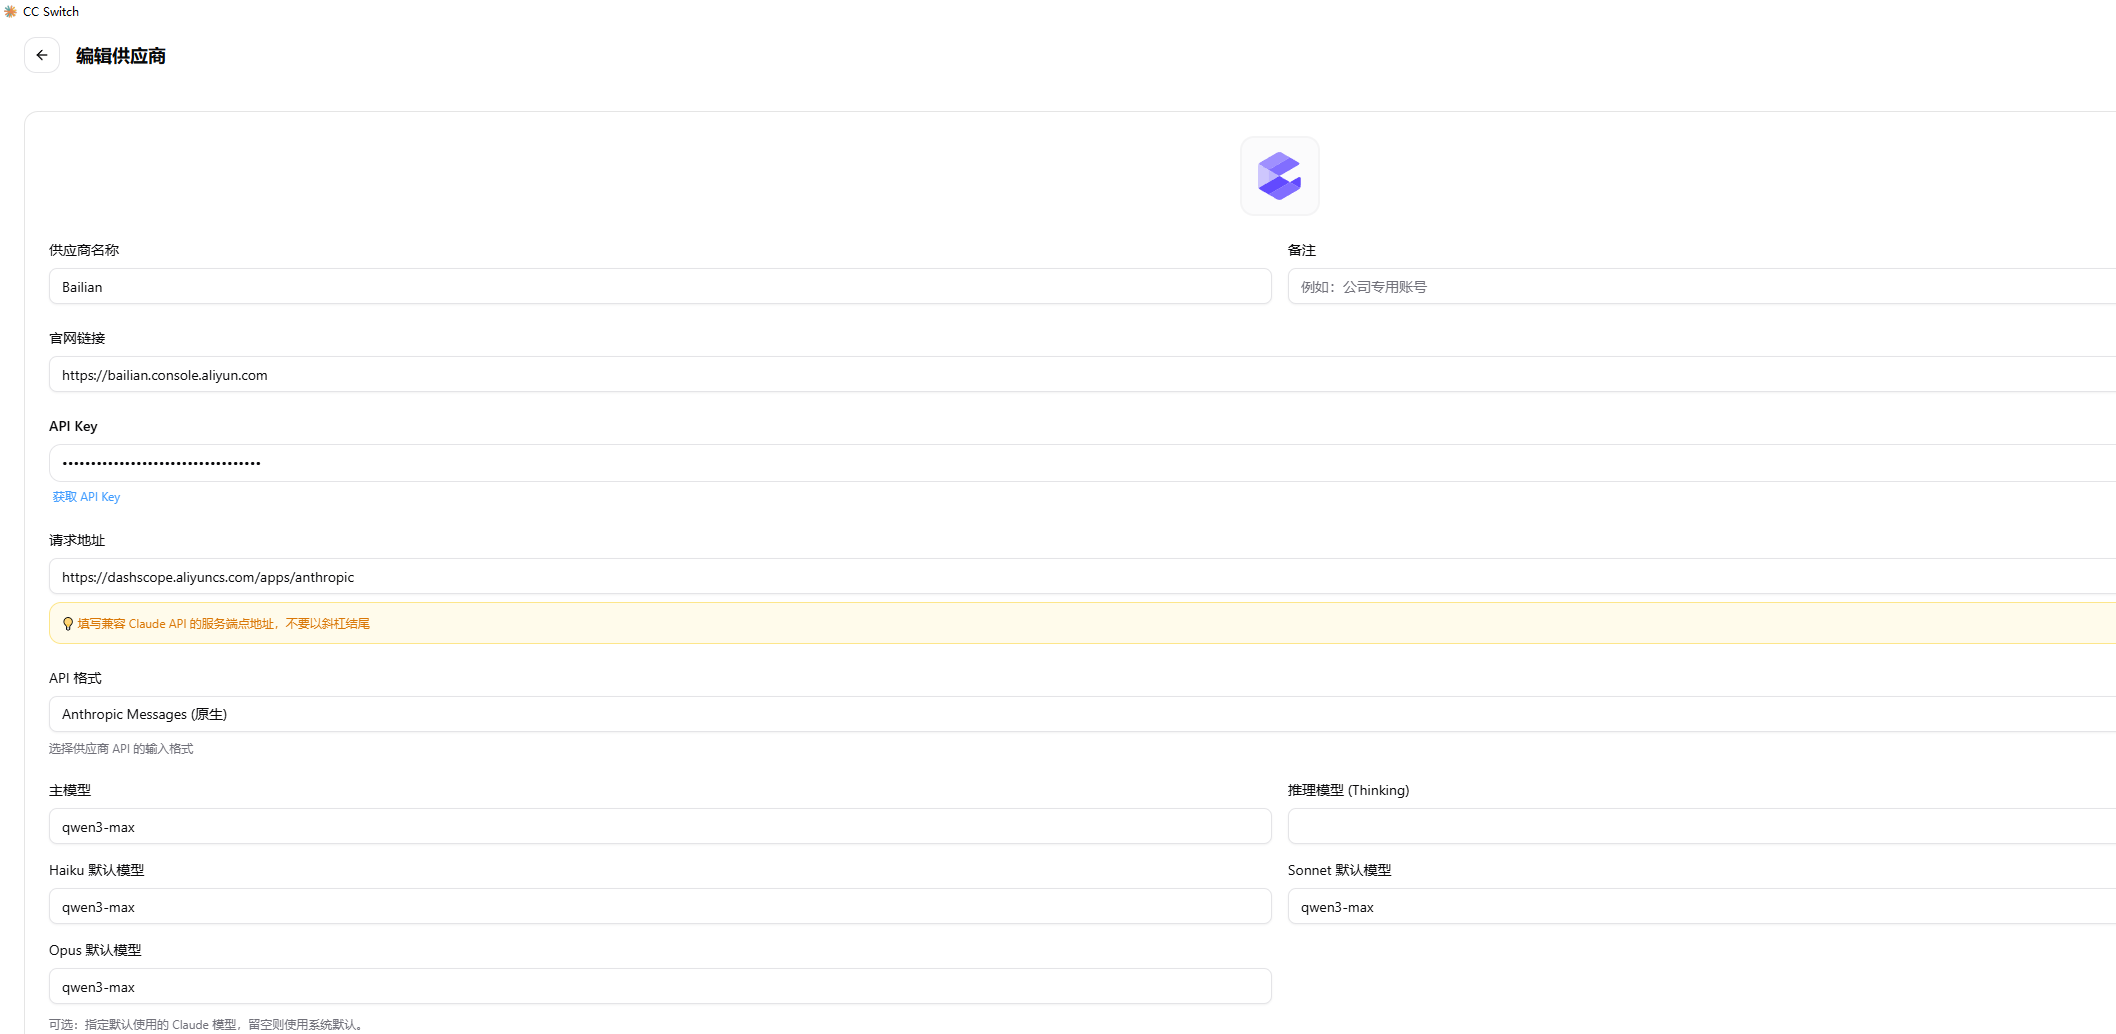Click the 备注 label
Viewport: 2116px width, 1034px height.
click(1302, 250)
